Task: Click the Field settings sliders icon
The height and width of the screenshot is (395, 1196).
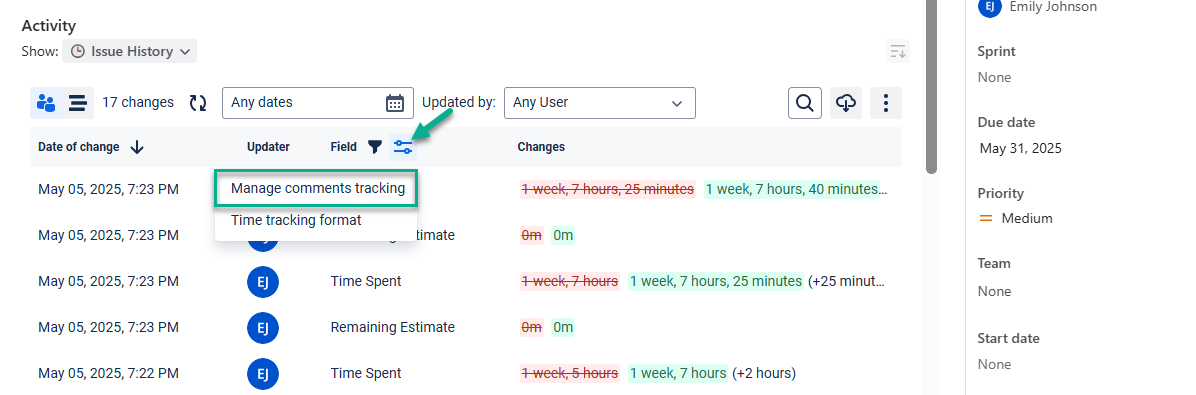Action: click(x=403, y=147)
